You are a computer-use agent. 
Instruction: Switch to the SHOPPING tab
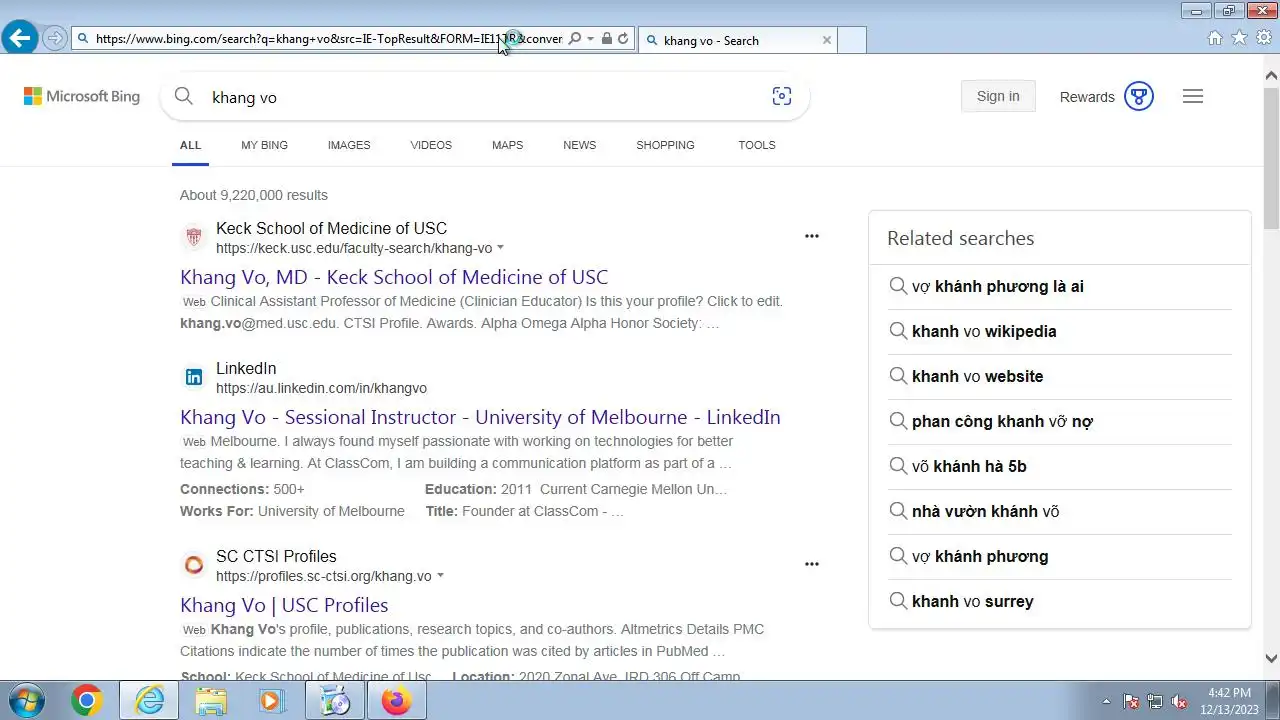click(x=665, y=145)
